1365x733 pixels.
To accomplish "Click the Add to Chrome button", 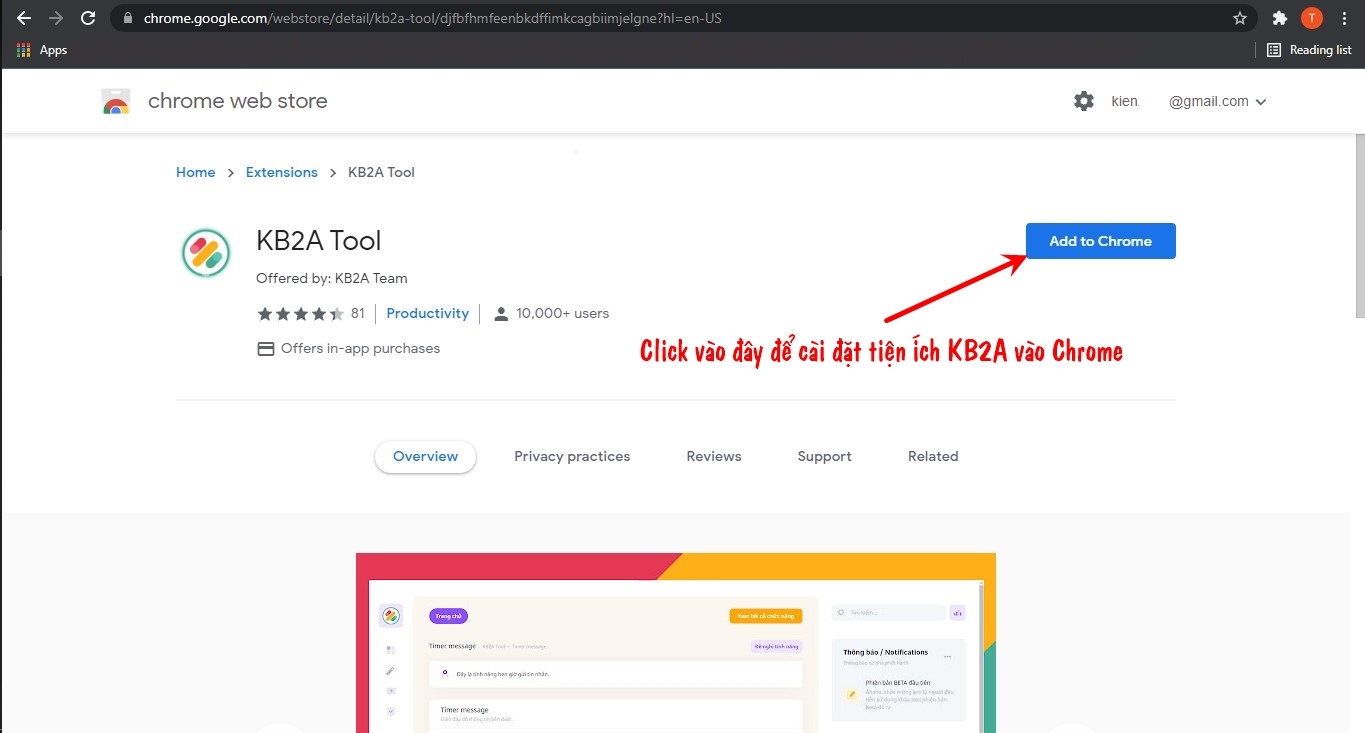I will point(1101,241).
